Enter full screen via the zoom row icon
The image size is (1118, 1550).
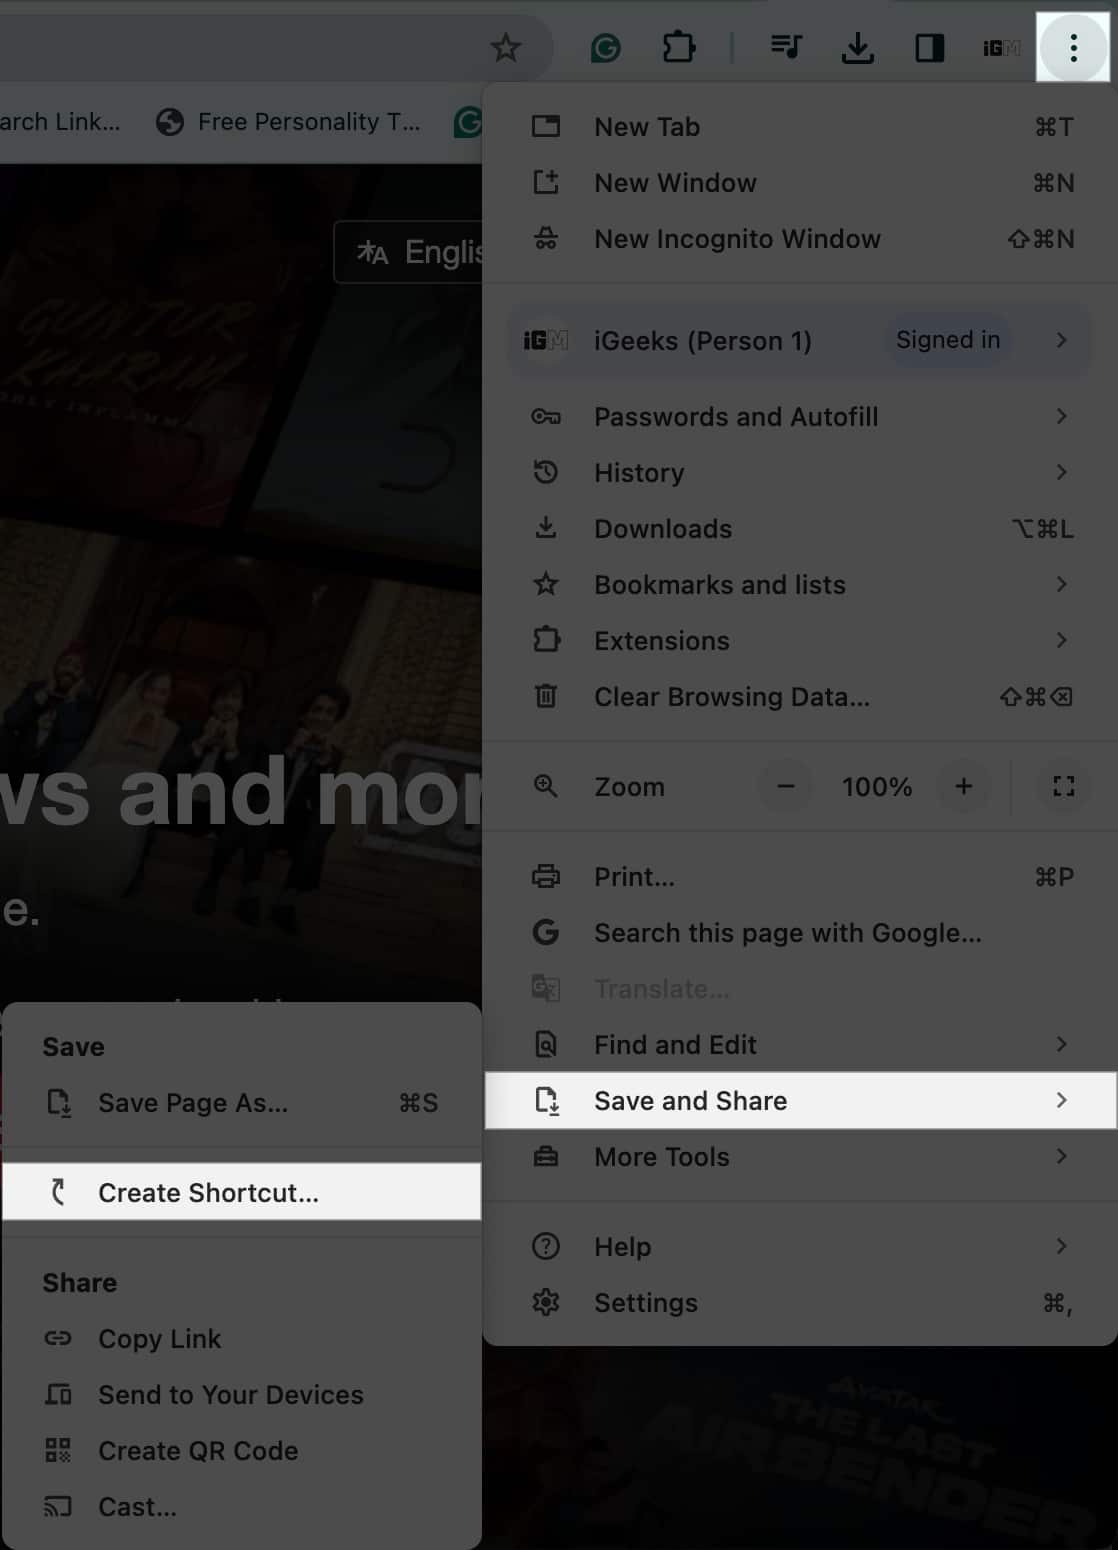pyautogui.click(x=1064, y=787)
